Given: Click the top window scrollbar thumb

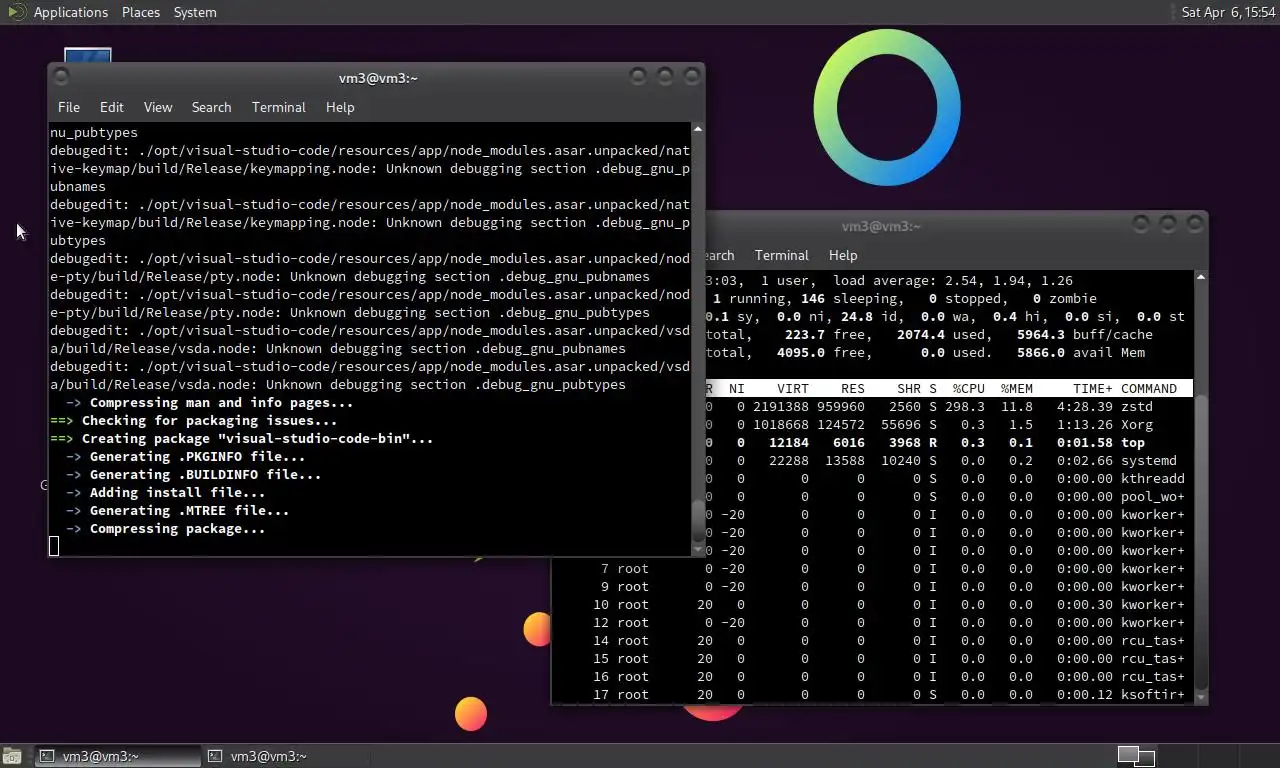Looking at the screenshot, I should [1200, 540].
